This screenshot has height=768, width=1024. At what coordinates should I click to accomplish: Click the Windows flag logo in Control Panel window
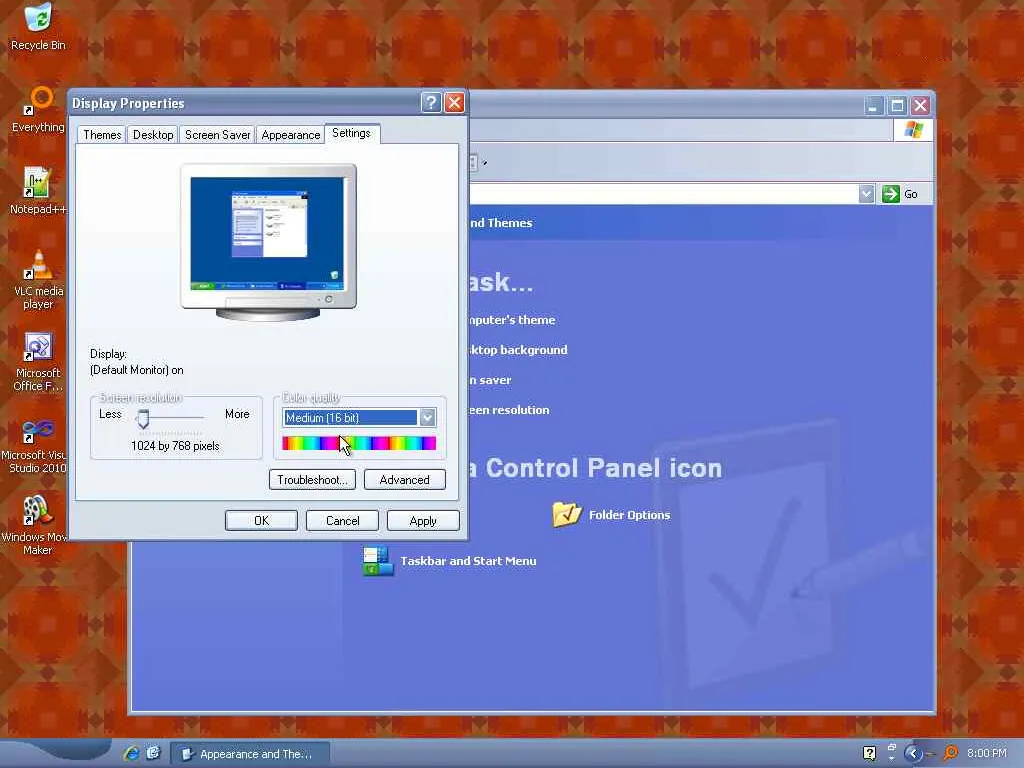(913, 130)
